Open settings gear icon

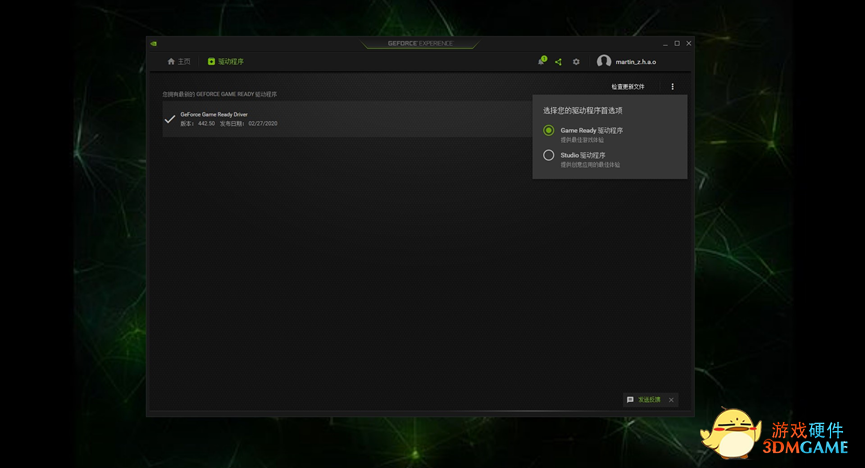click(x=576, y=62)
